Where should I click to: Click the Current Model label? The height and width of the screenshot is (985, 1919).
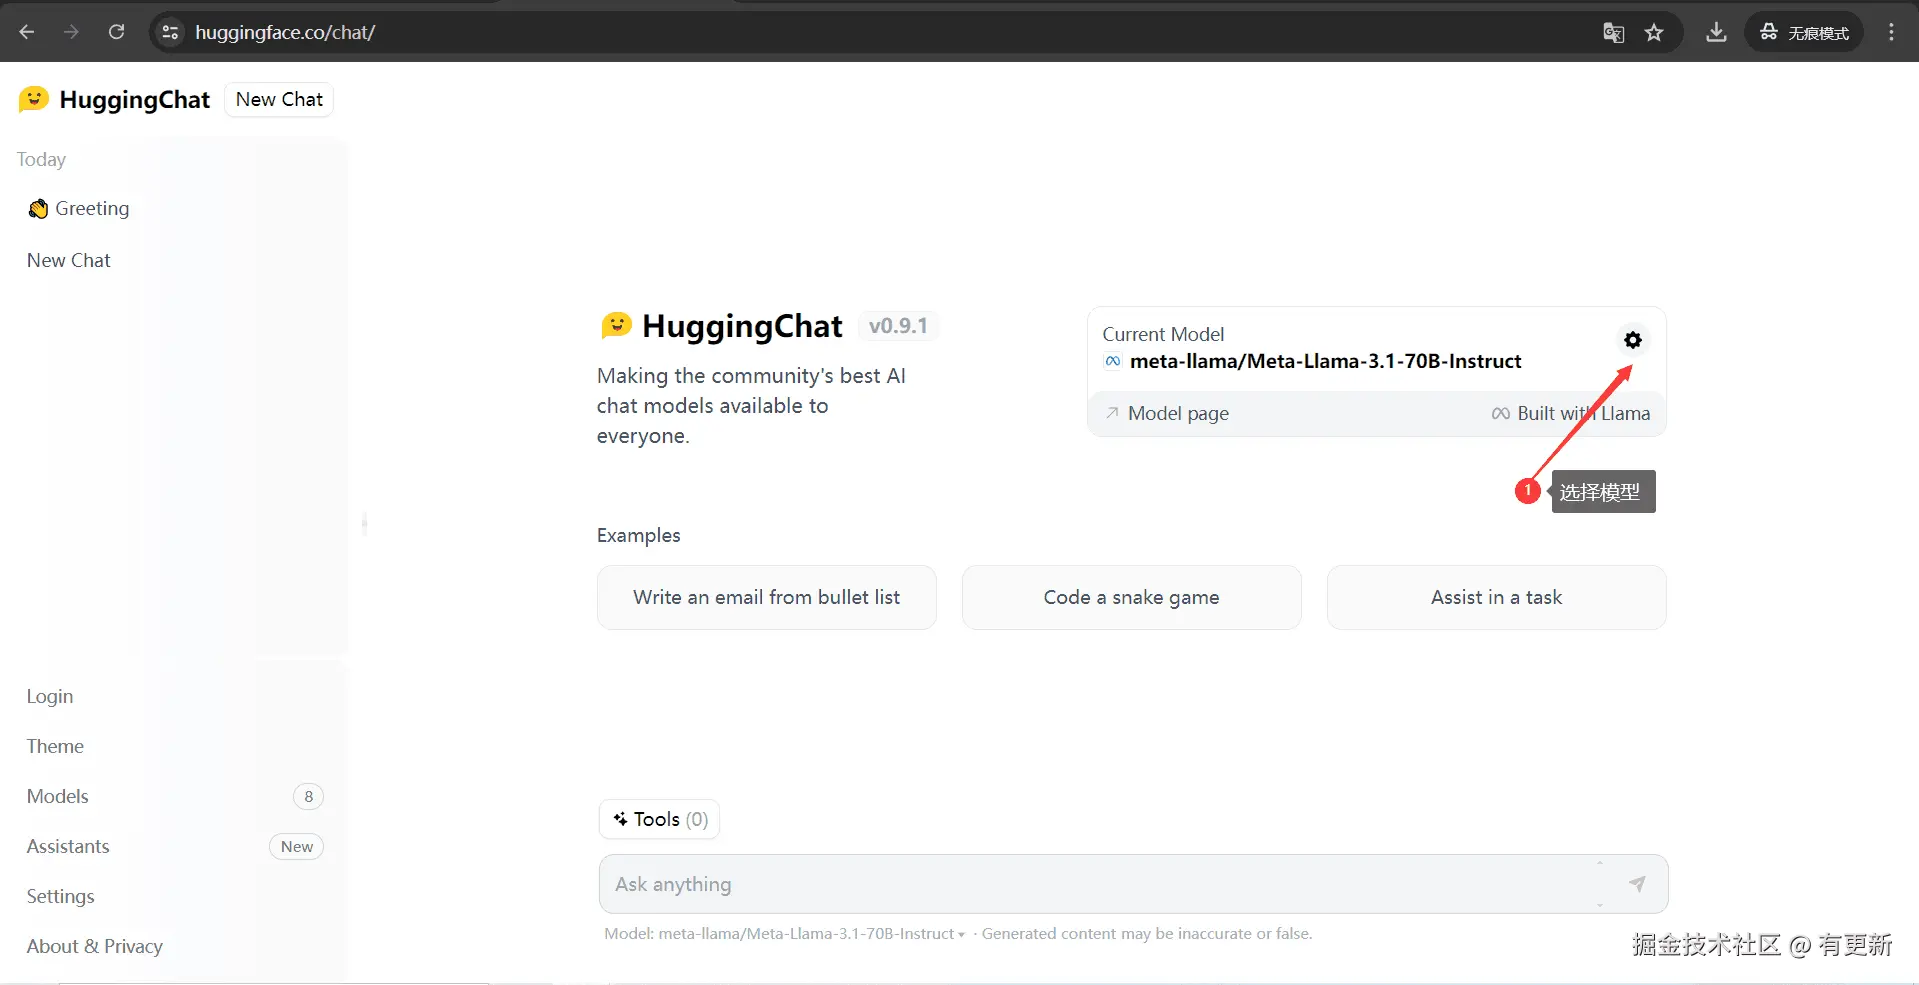1163,334
